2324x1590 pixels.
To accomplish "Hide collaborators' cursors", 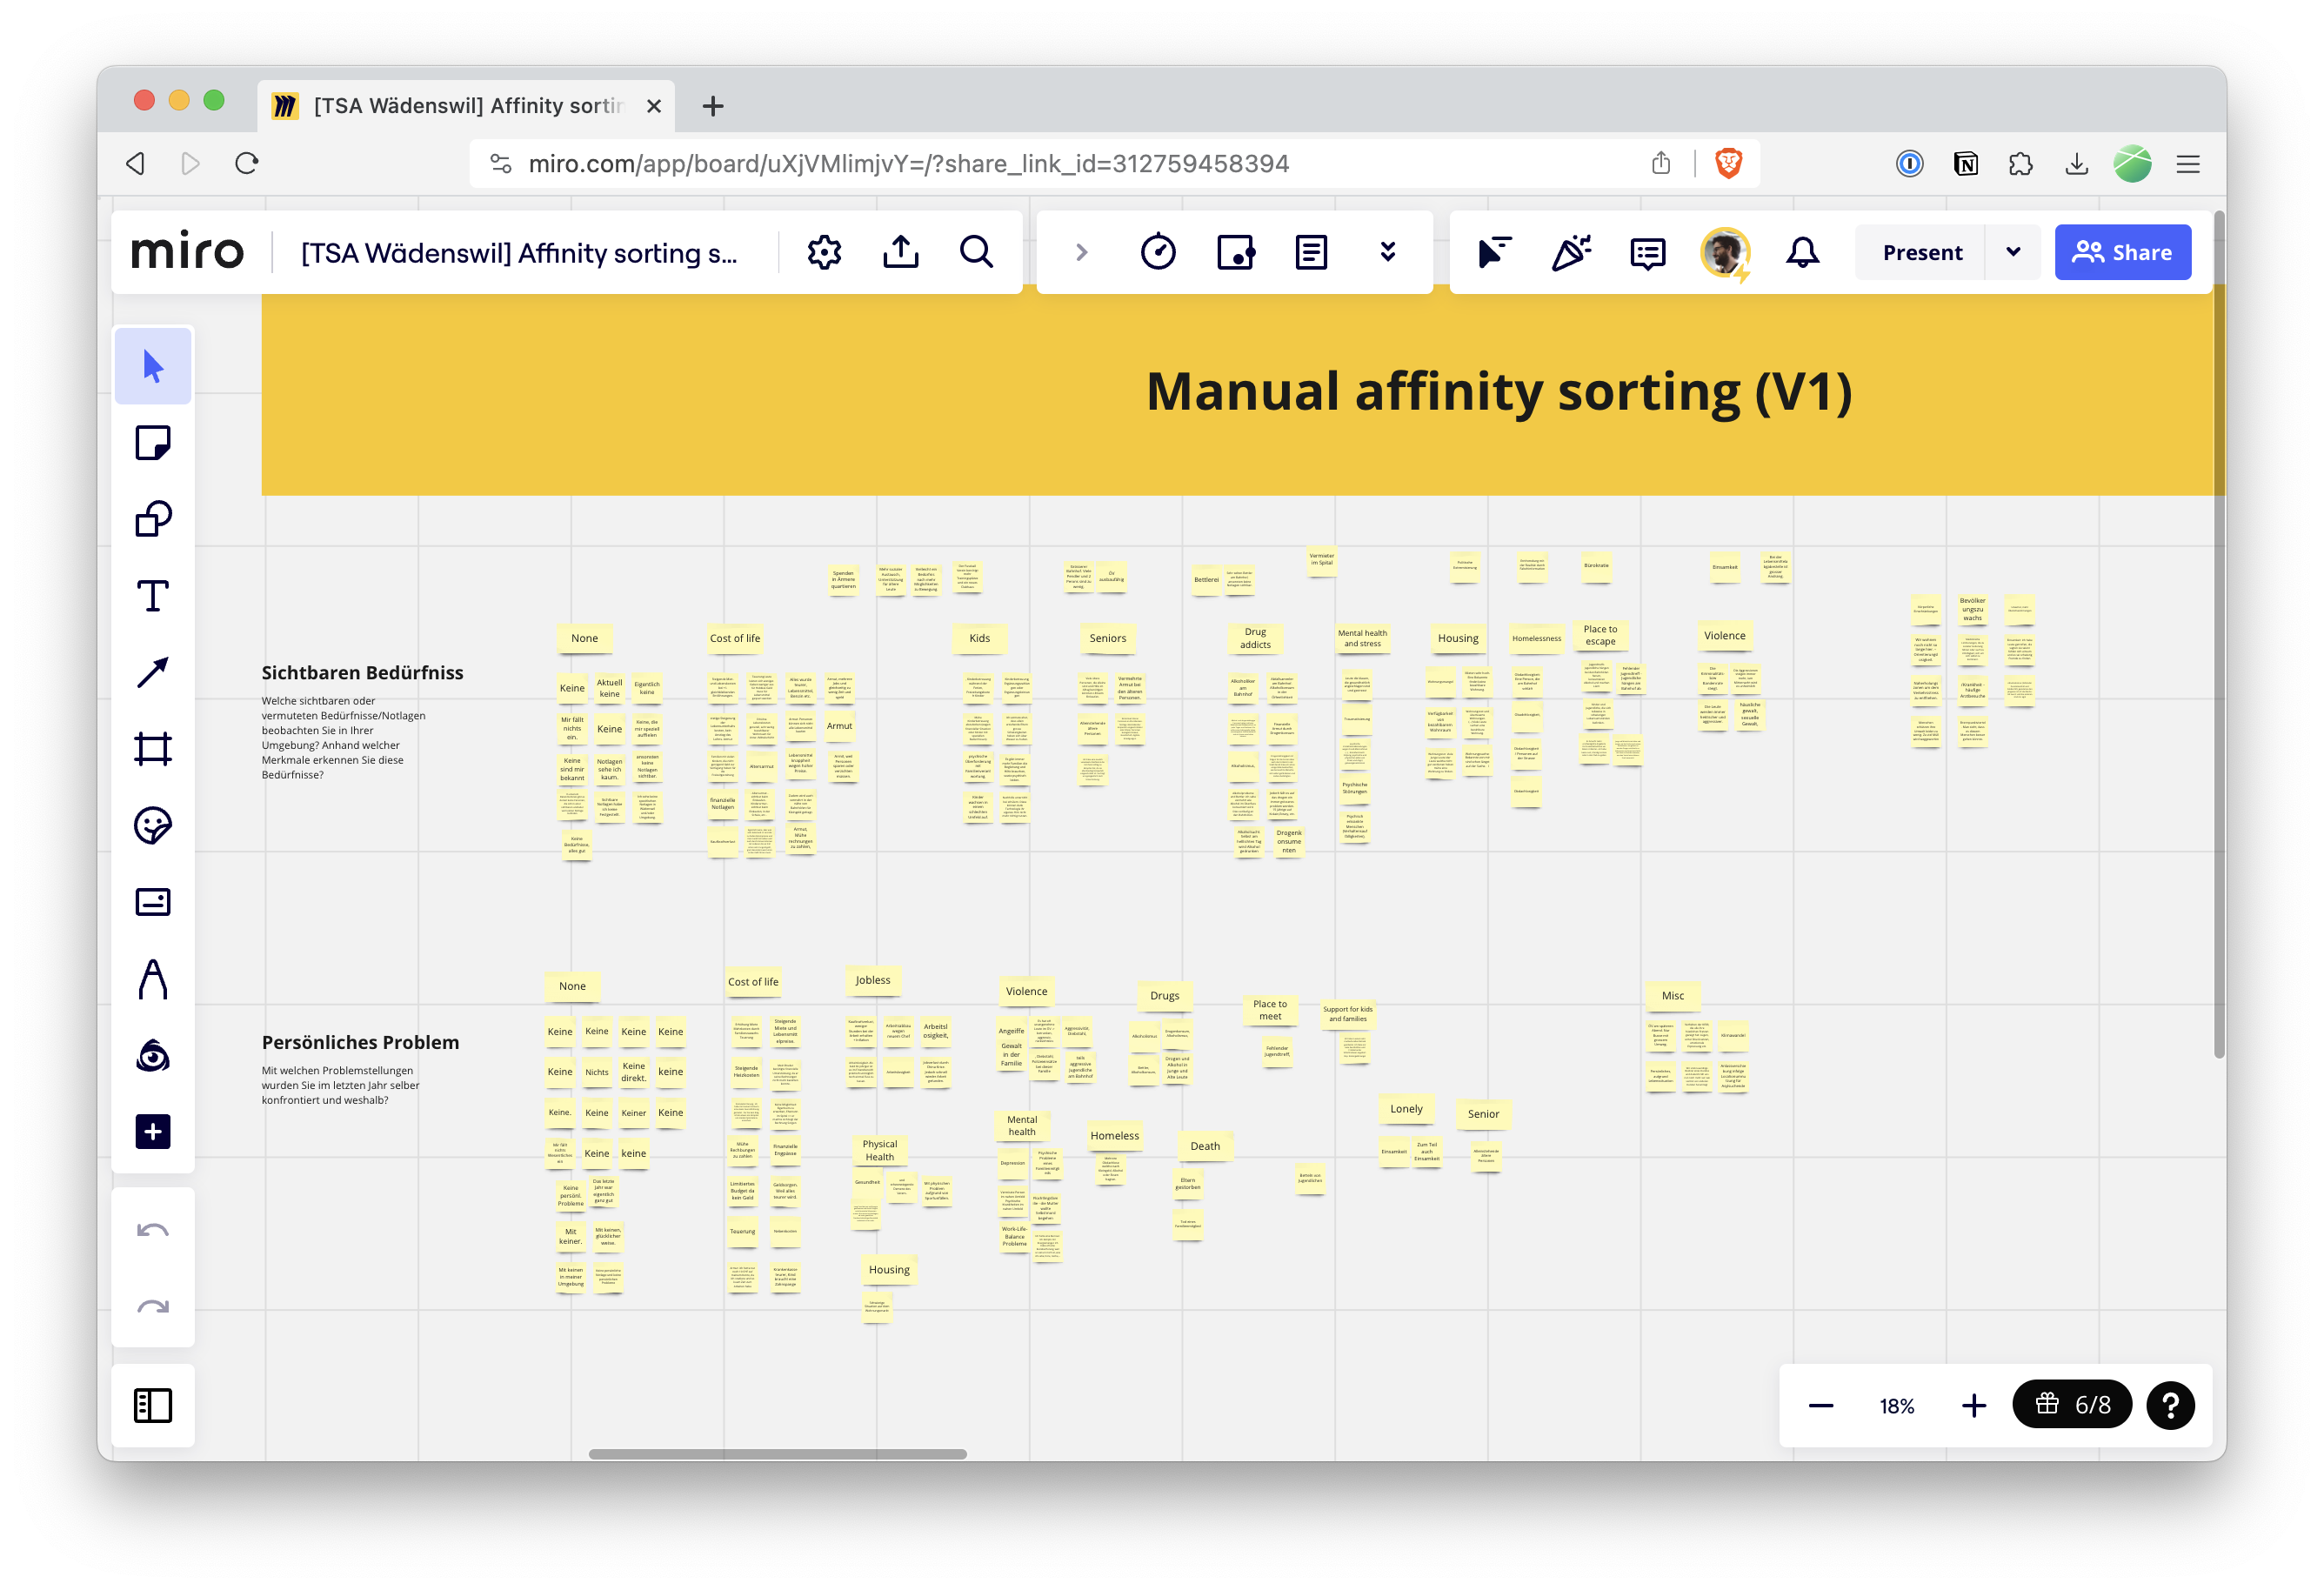I will [x=1494, y=252].
